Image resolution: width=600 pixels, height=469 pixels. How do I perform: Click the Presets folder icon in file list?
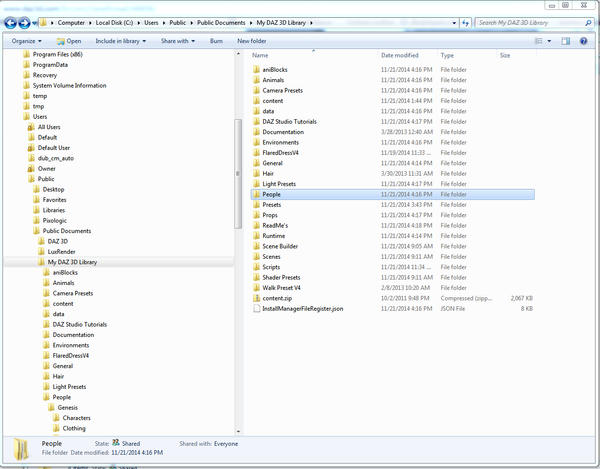(x=256, y=205)
